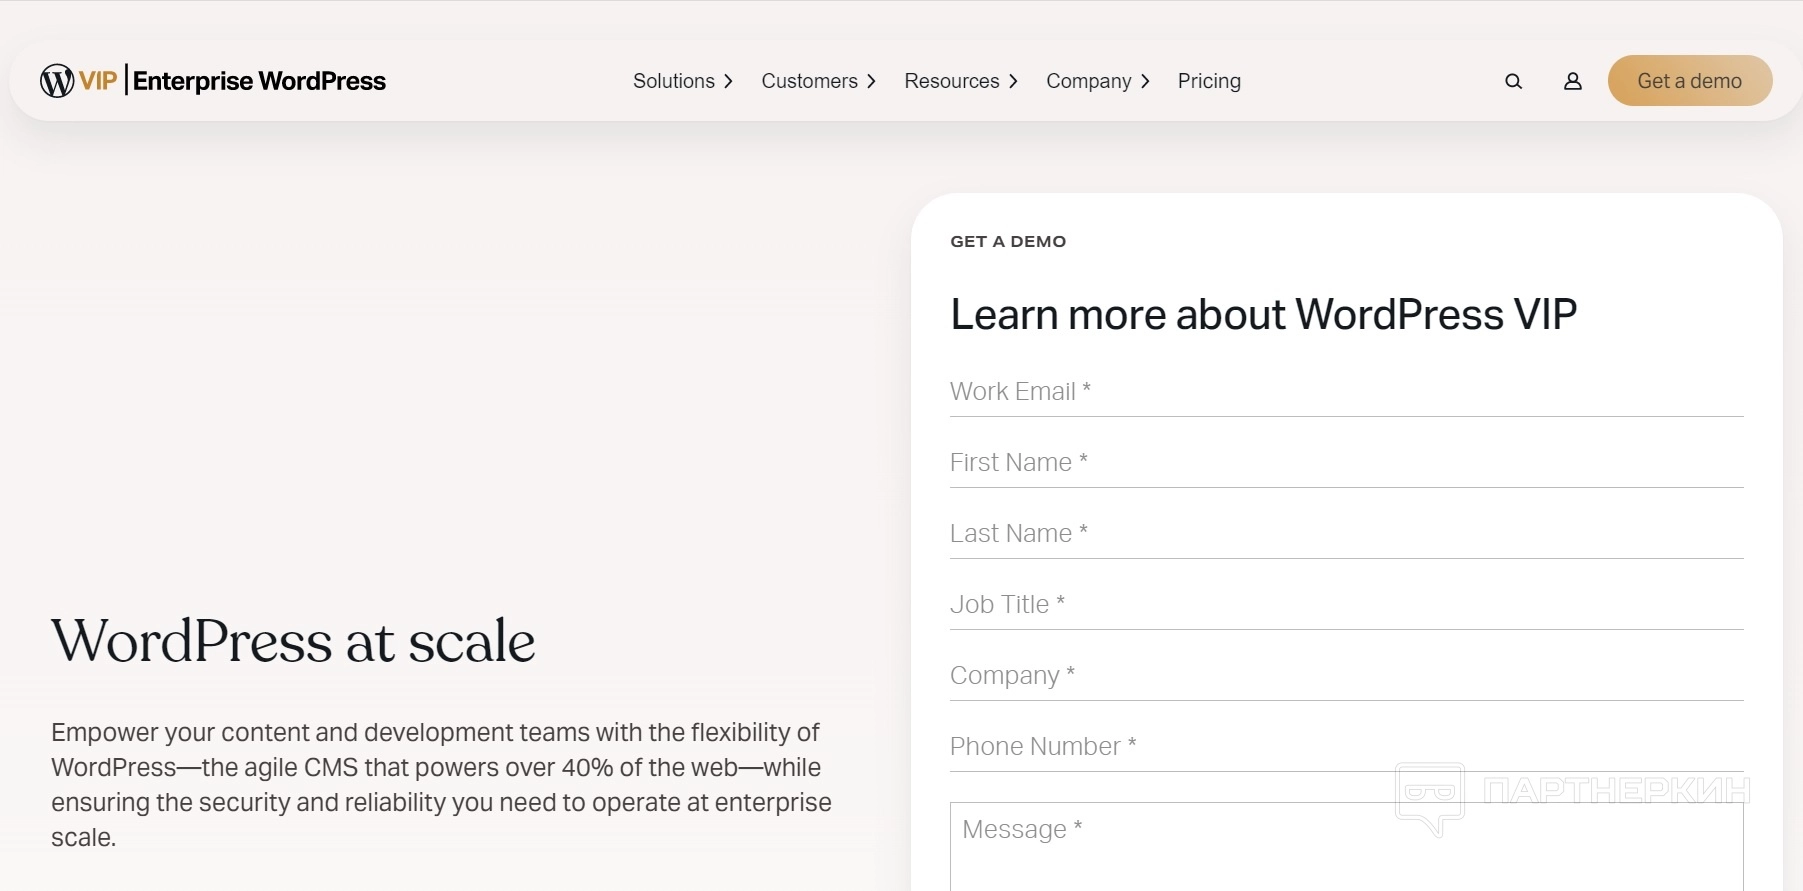The height and width of the screenshot is (891, 1803).
Task: Click the Job Title field
Action: pyautogui.click(x=1346, y=605)
